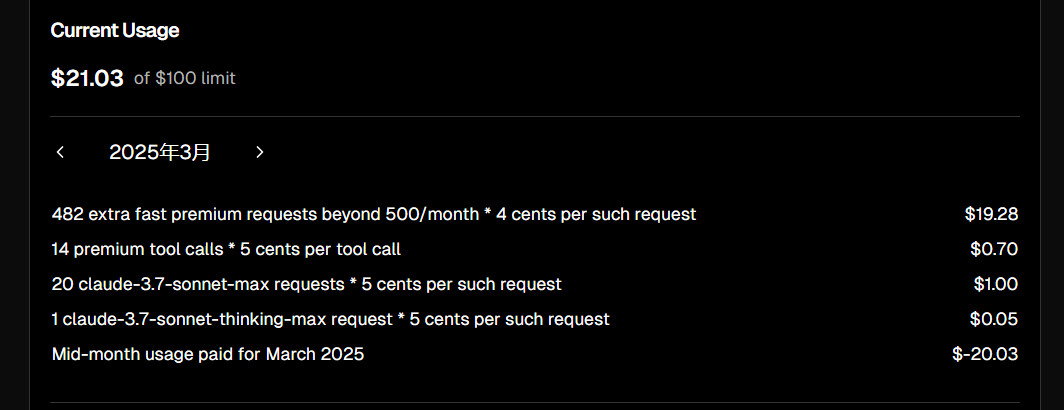Click the panel's left vertical border line
Image resolution: width=1064 pixels, height=410 pixels.
coord(29,205)
